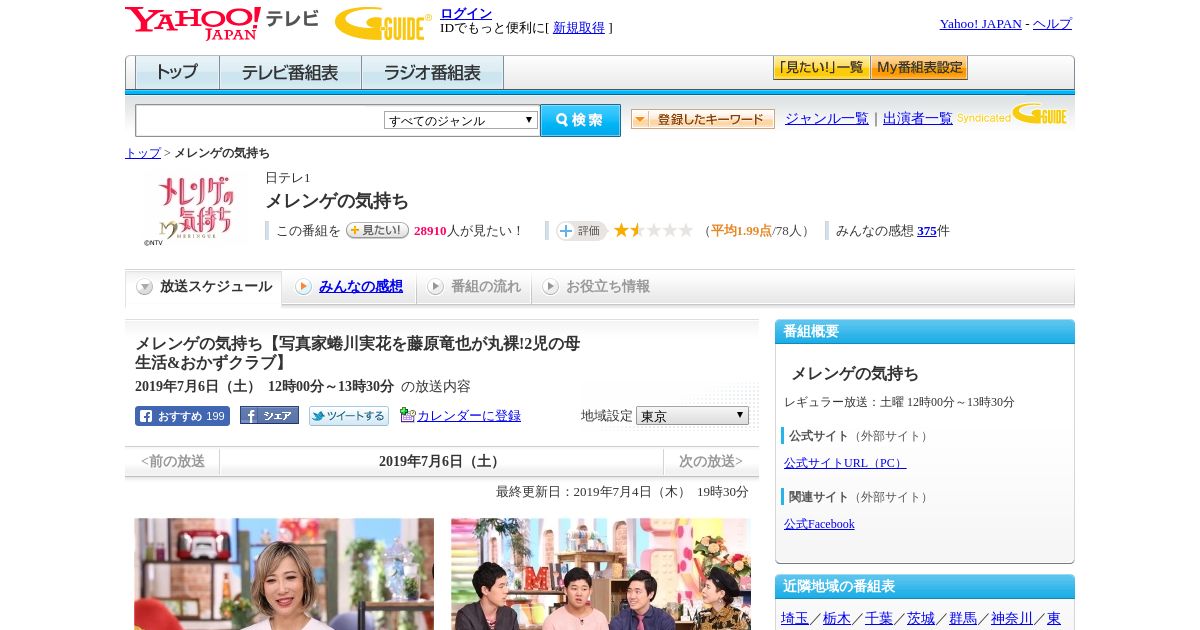Click the 栃木 region link
Viewport: 1200px width, 630px height.
(x=837, y=618)
